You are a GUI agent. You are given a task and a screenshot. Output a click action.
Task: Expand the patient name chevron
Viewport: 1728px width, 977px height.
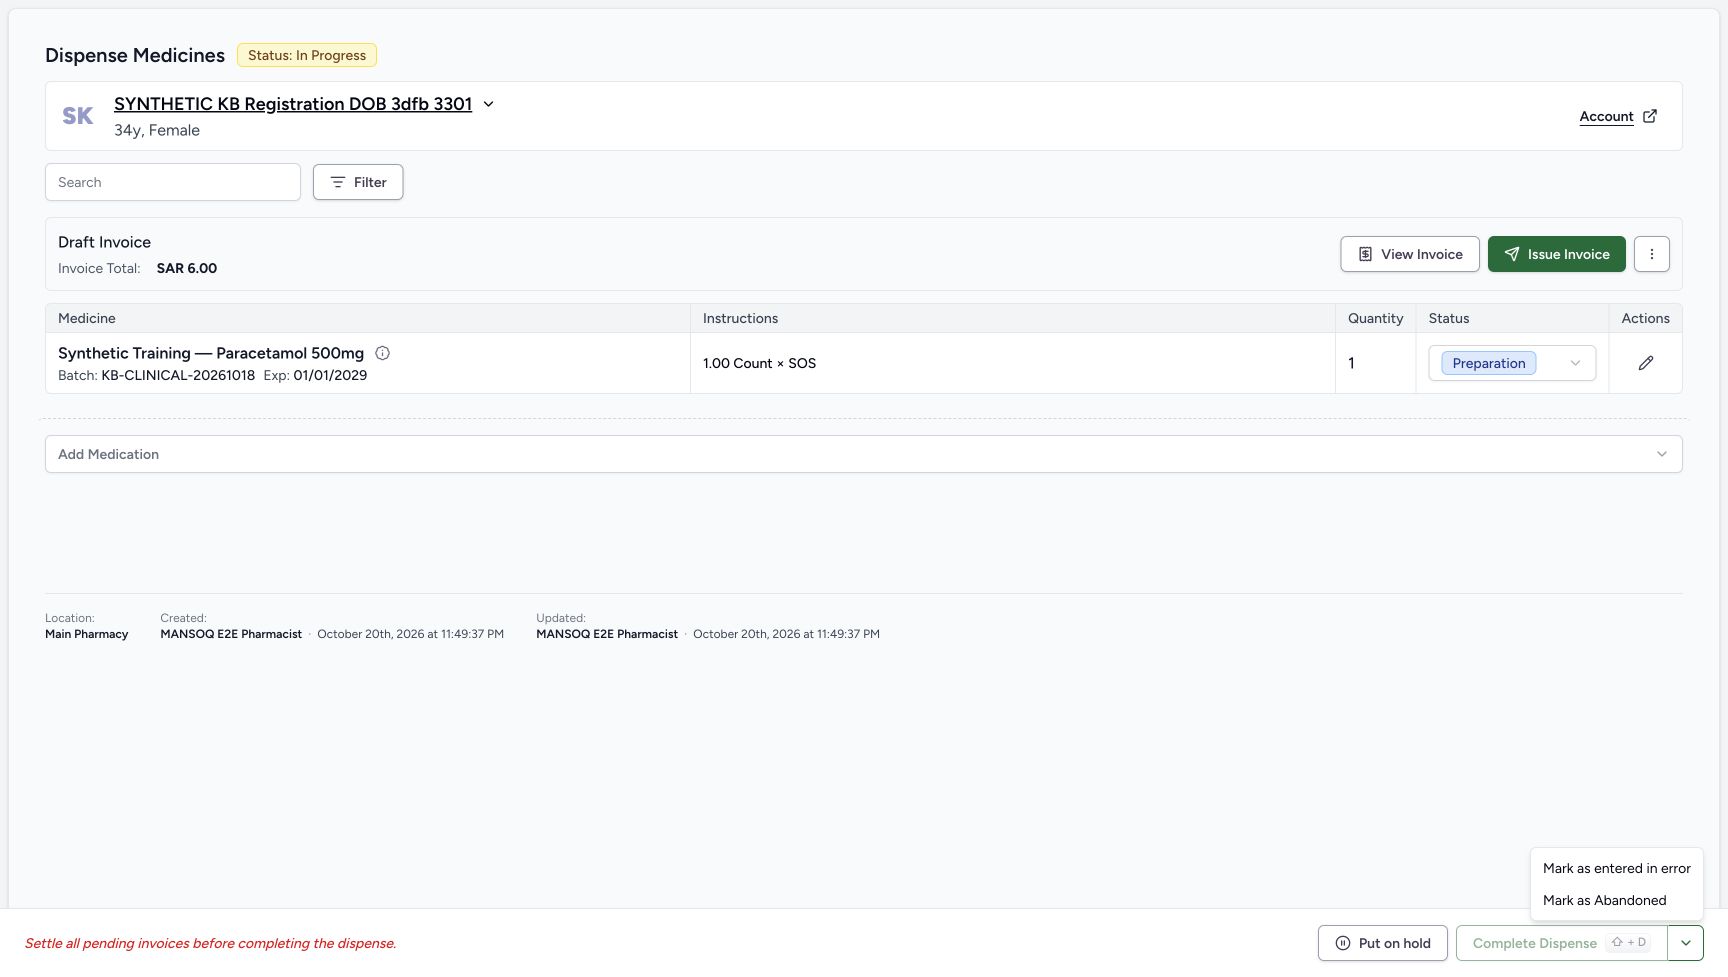(x=488, y=104)
